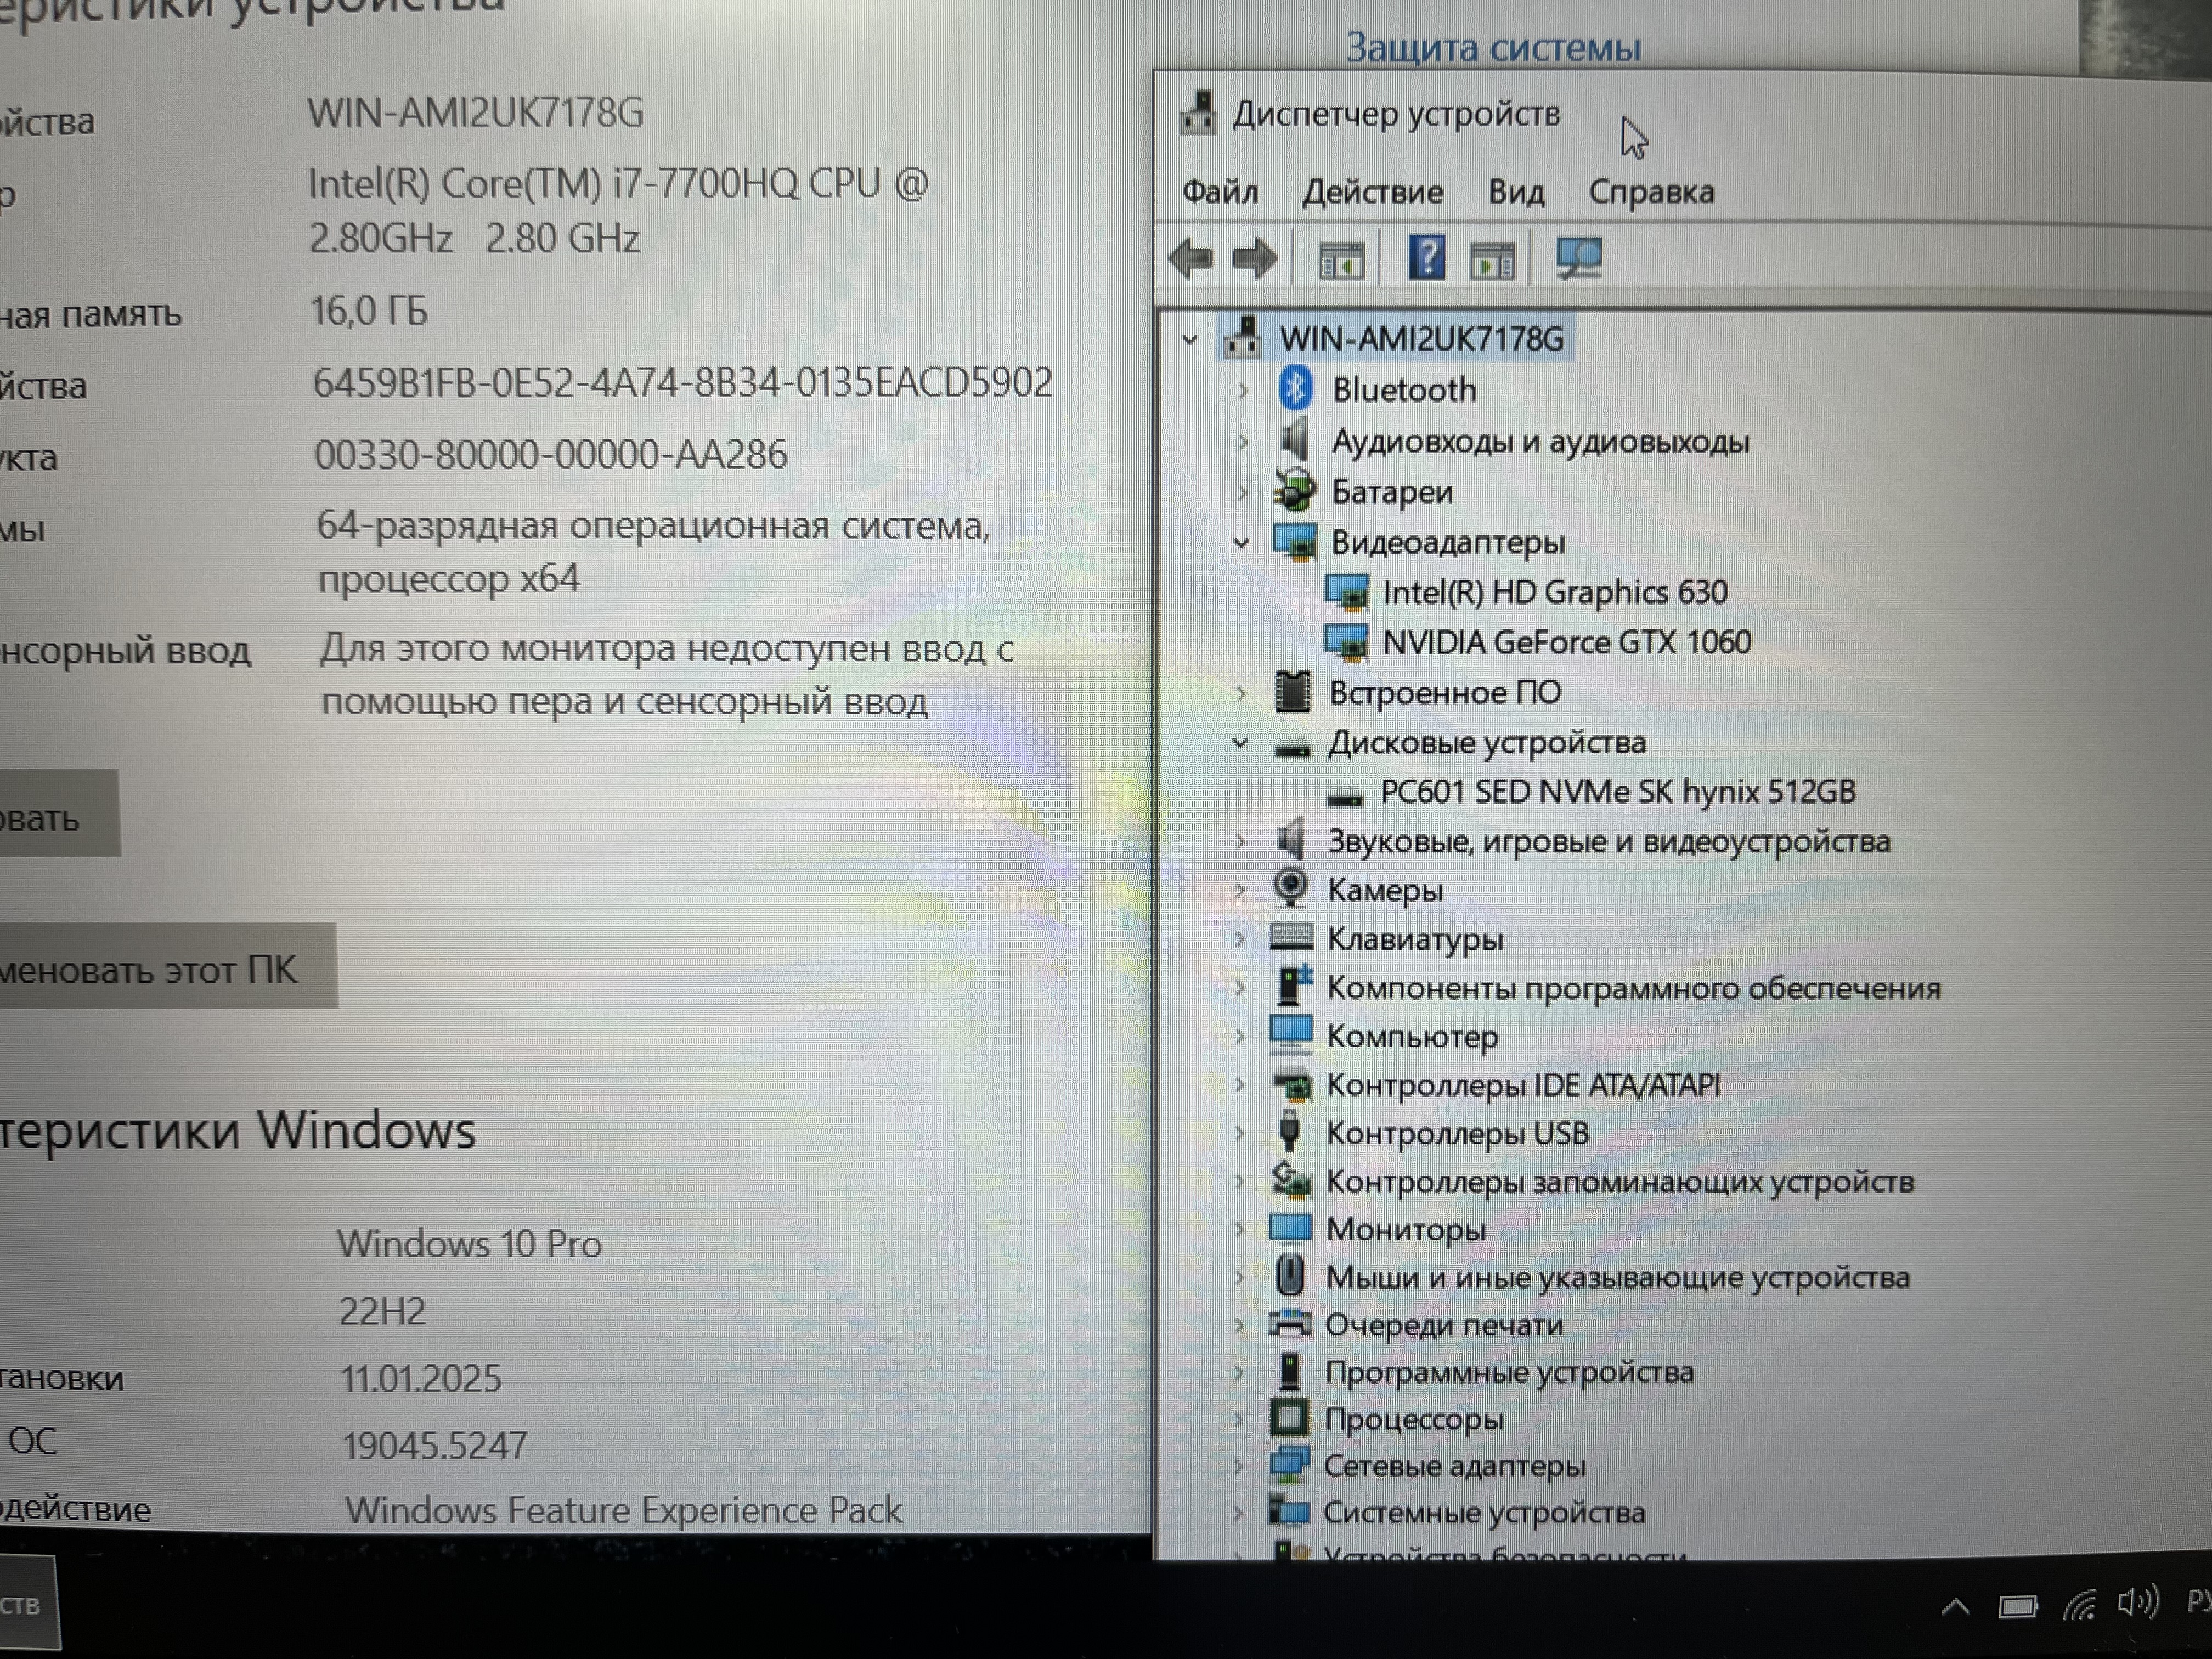Collapse the Дисковые устройства category
Image resolution: width=2212 pixels, height=1659 pixels.
coord(1240,743)
